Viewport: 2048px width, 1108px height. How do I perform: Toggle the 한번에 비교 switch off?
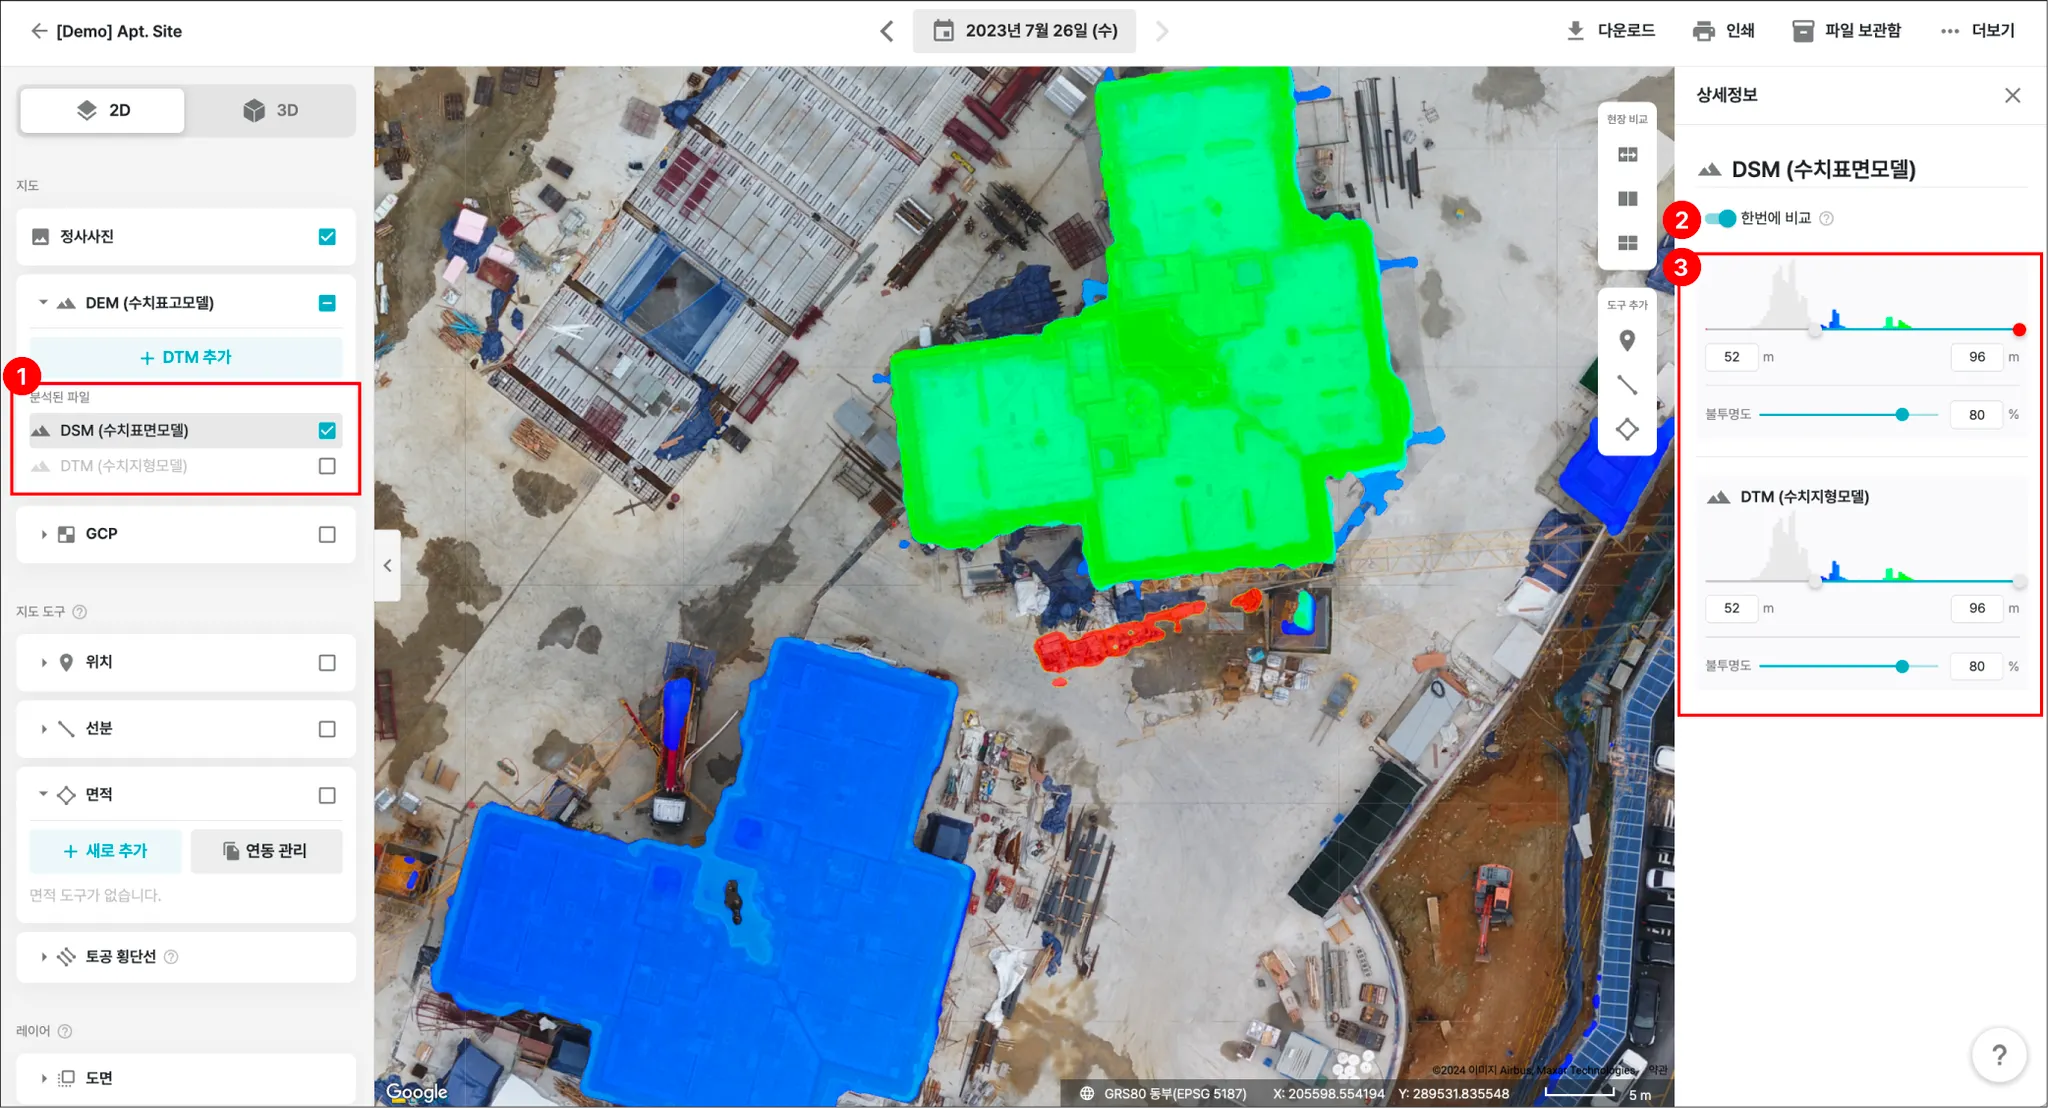(1721, 218)
